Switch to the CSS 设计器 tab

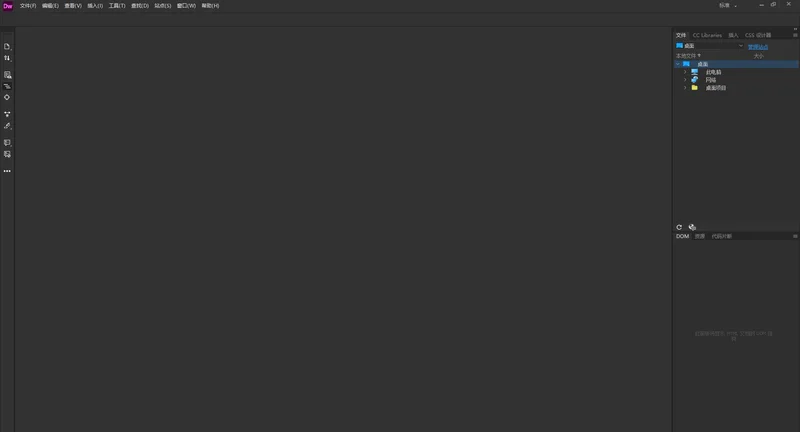click(758, 35)
